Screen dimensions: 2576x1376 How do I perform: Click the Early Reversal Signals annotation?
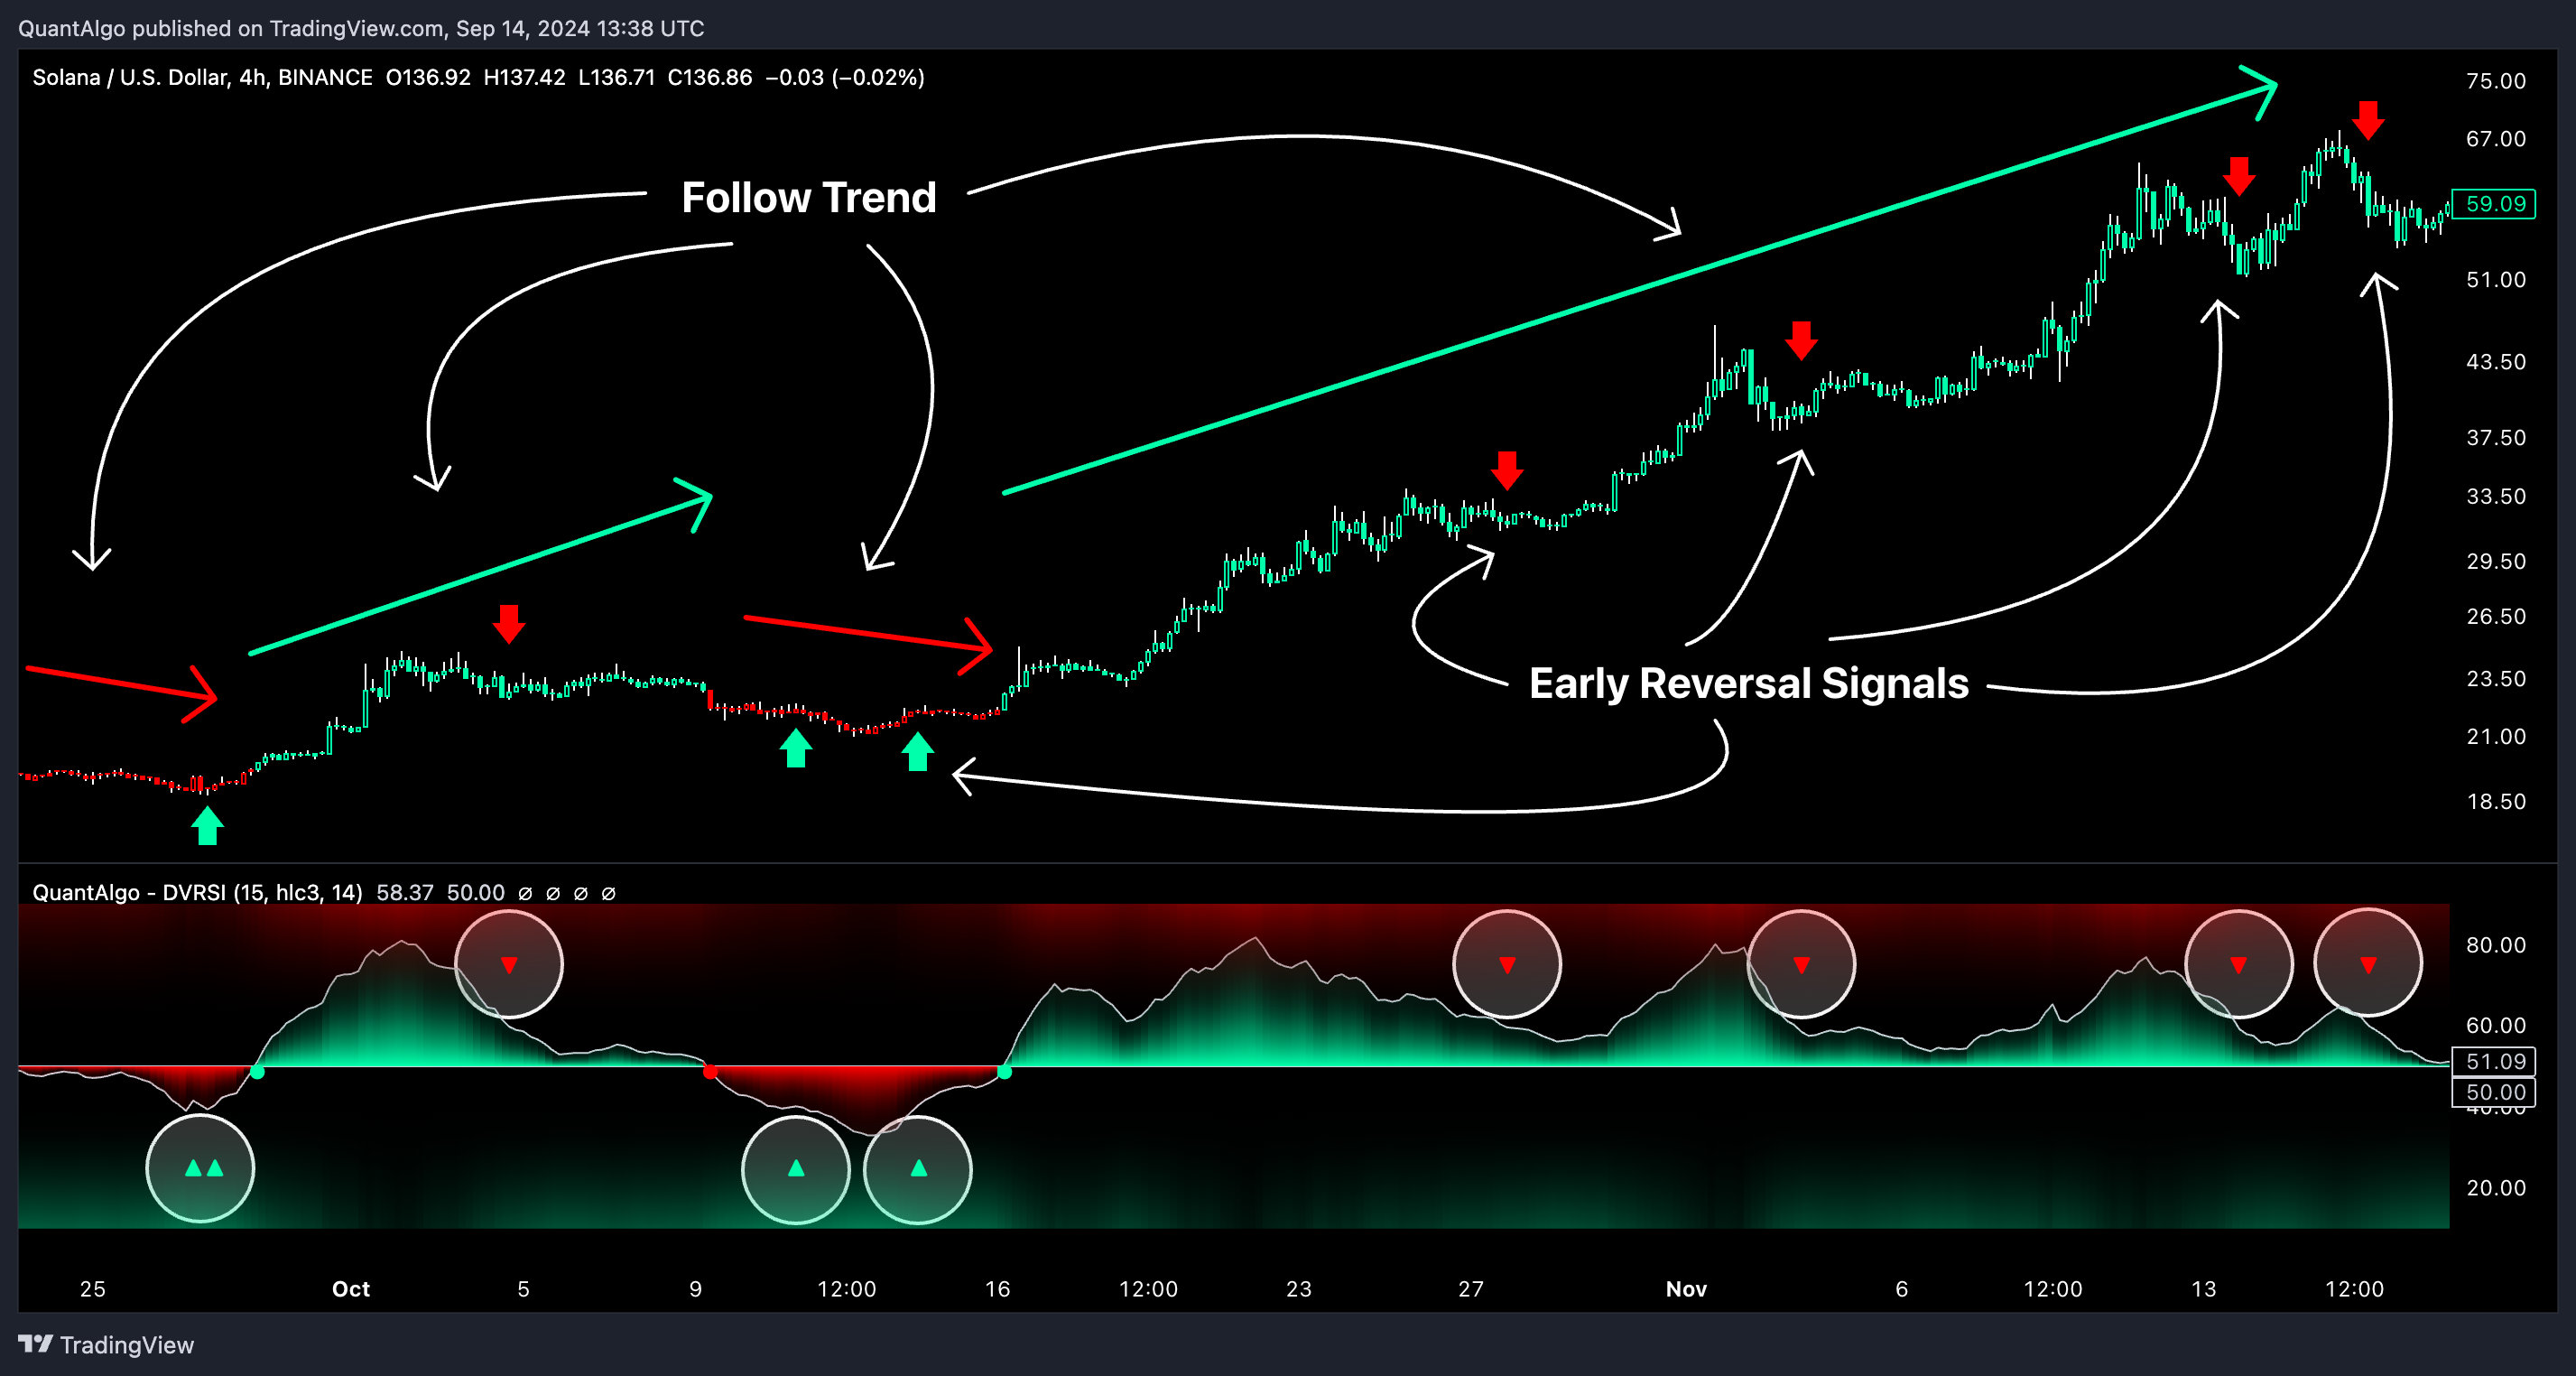1748,684
